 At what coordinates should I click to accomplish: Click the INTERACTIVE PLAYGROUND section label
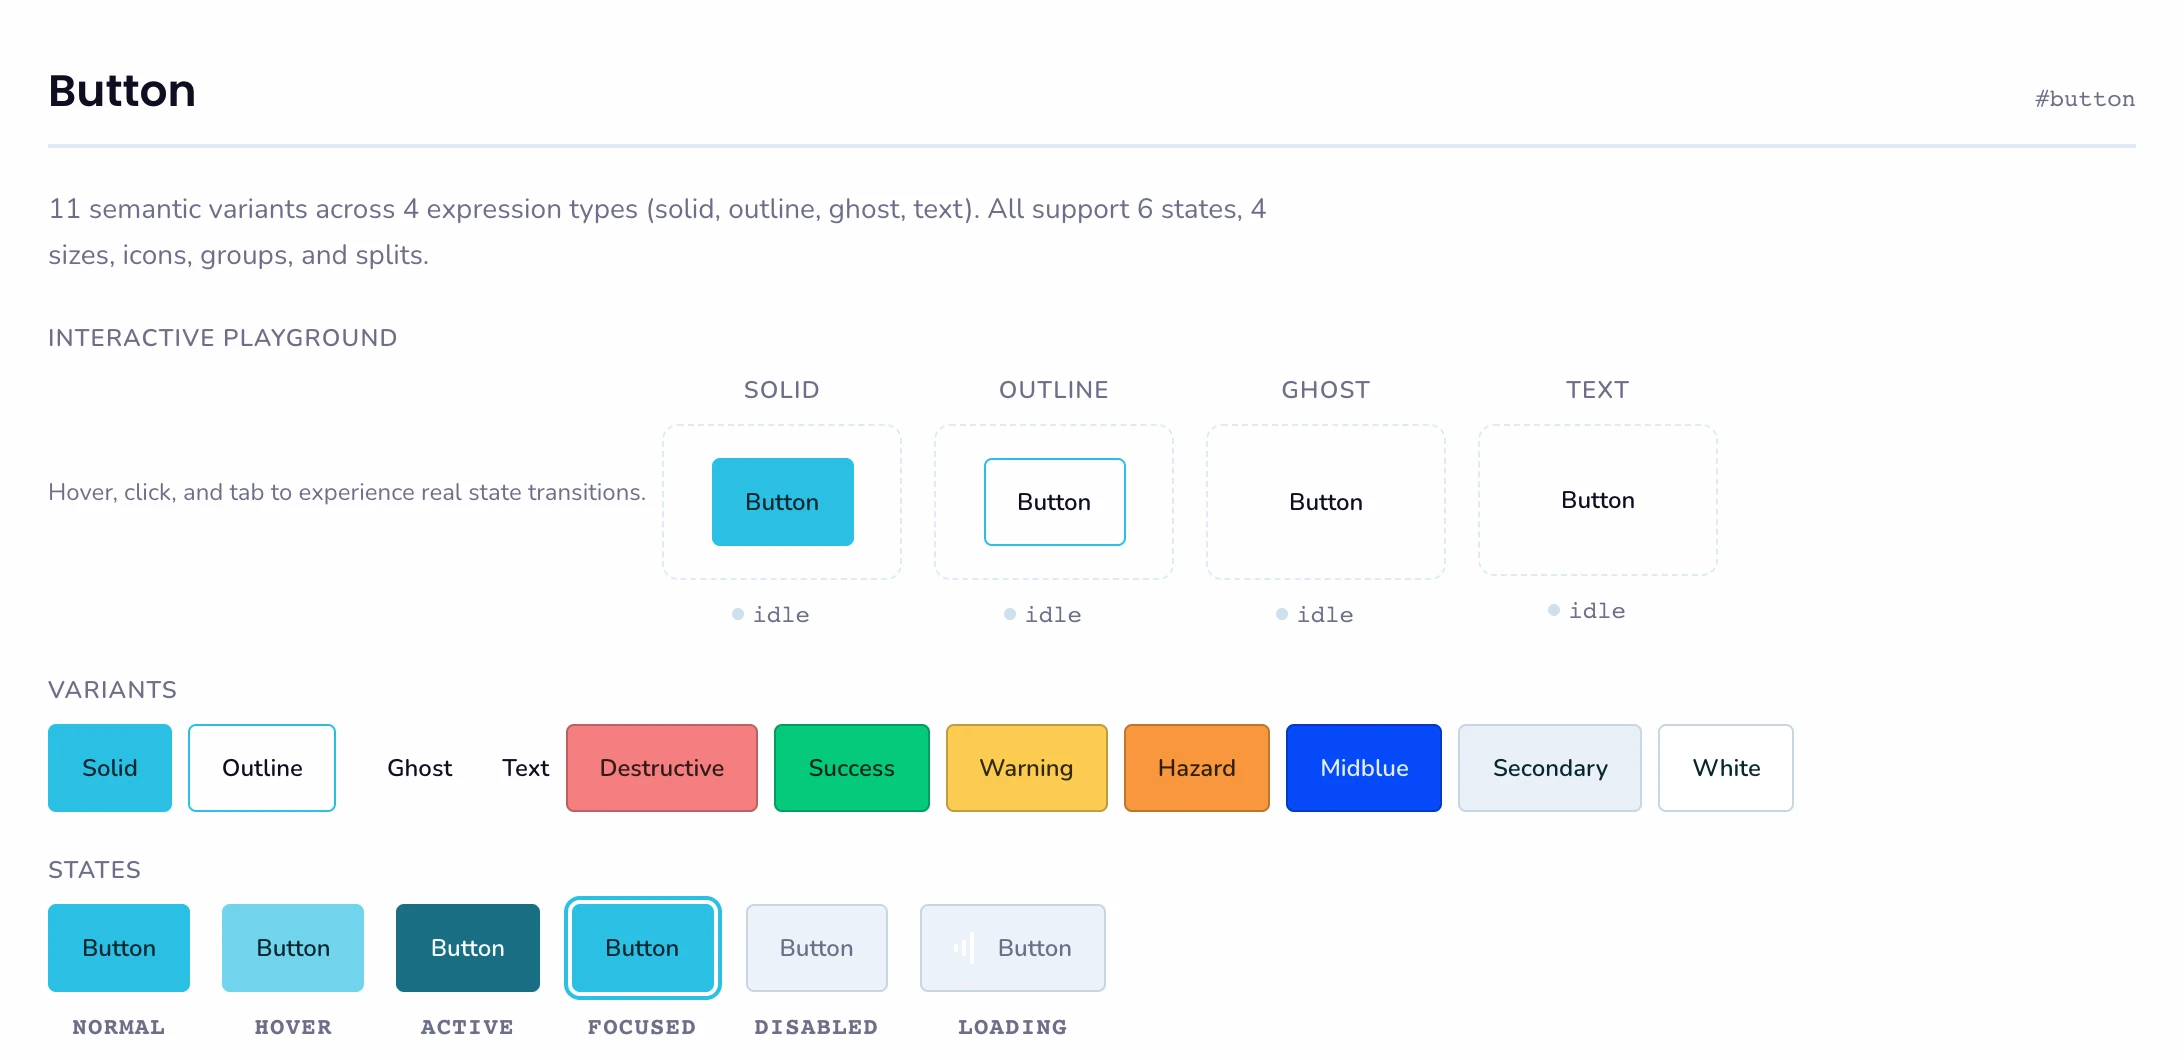(x=223, y=338)
